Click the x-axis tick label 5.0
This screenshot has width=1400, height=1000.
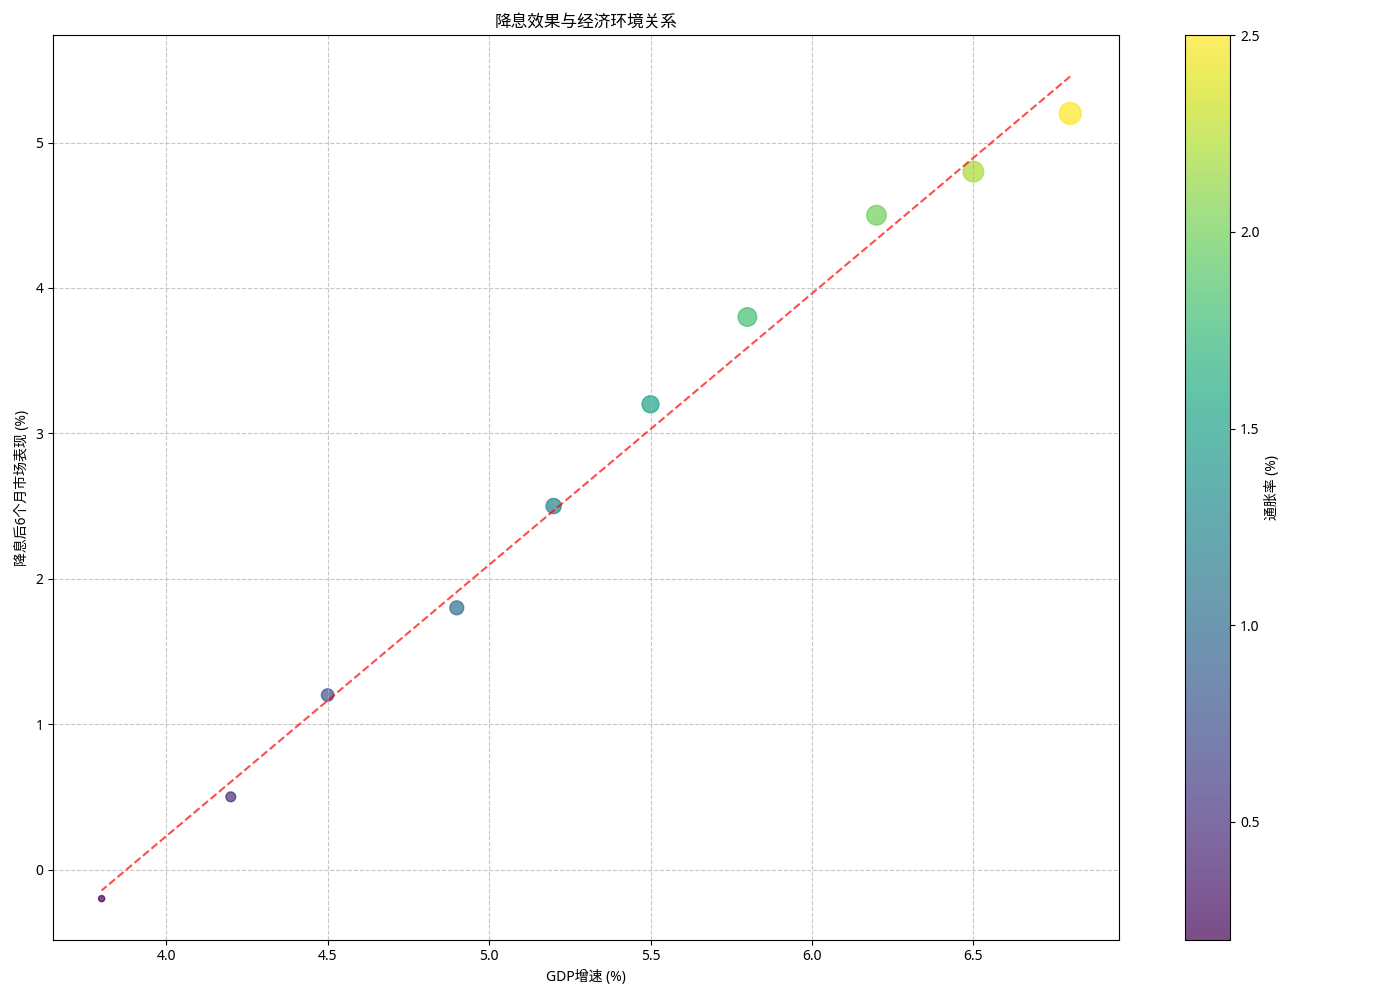click(x=489, y=955)
